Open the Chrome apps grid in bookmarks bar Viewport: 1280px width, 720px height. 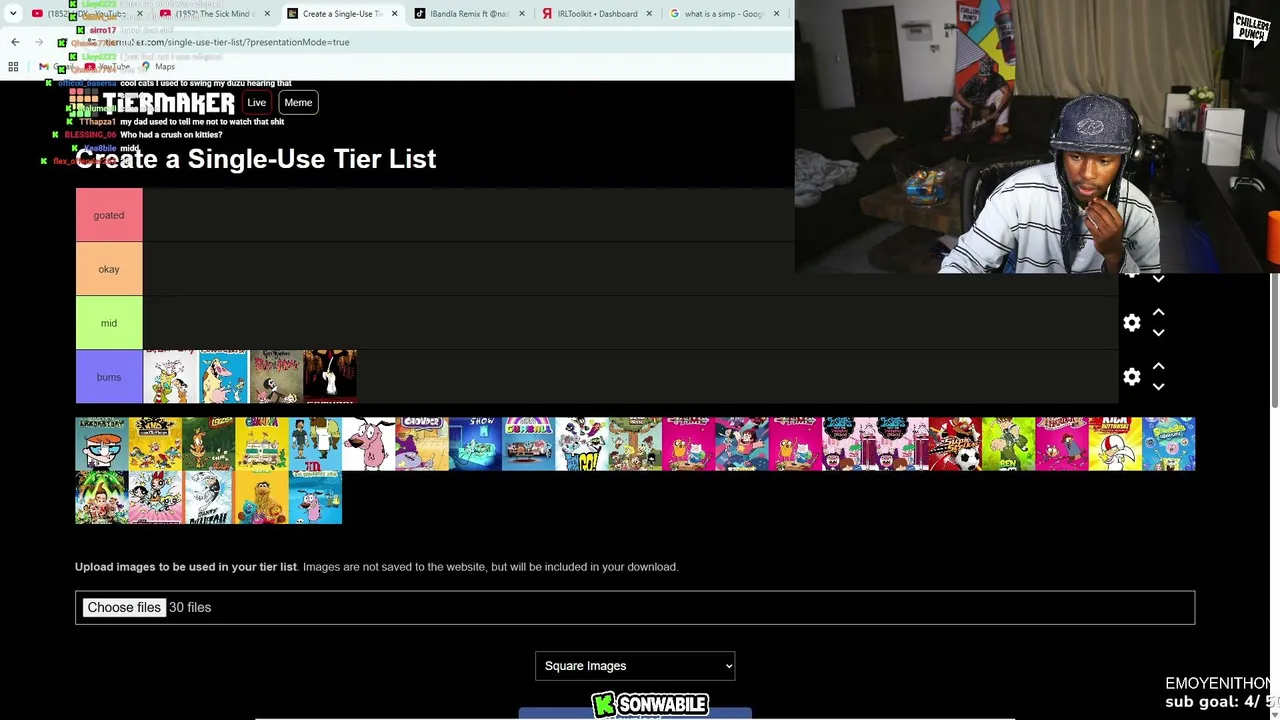click(13, 67)
